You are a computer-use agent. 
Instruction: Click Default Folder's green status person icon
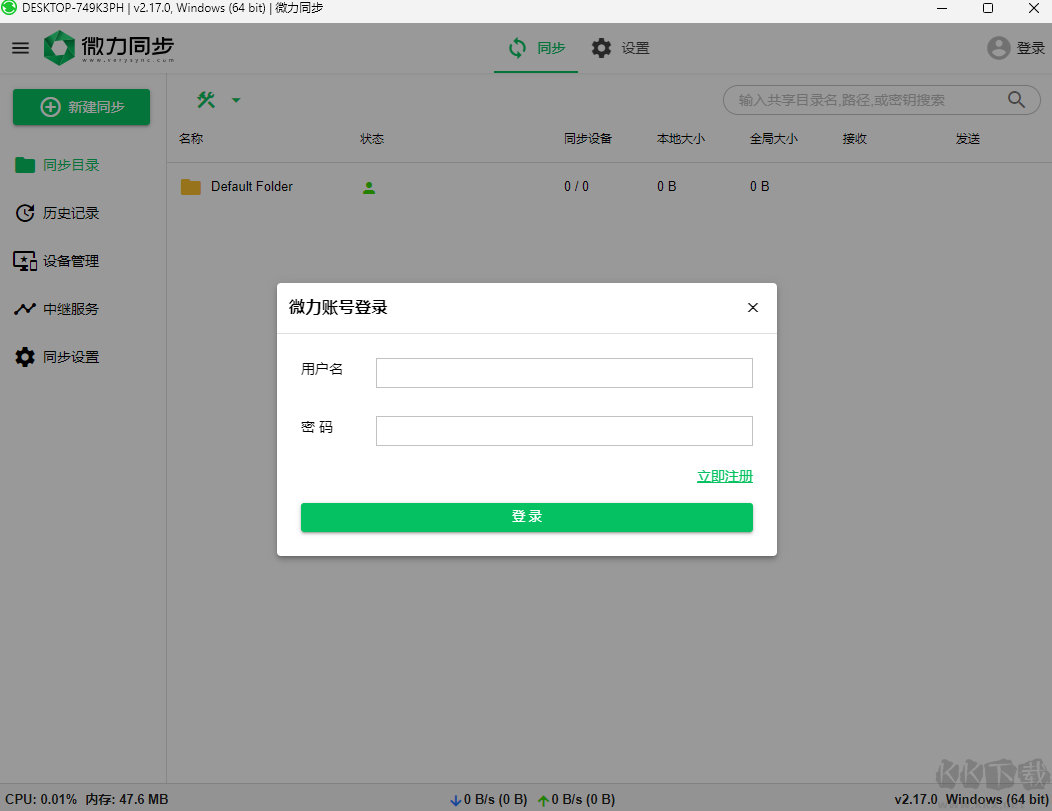[368, 187]
